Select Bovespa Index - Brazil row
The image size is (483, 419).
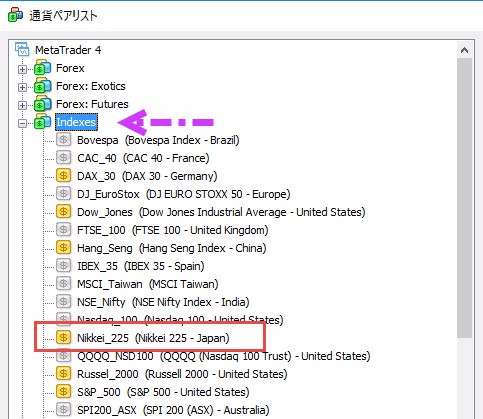158,140
